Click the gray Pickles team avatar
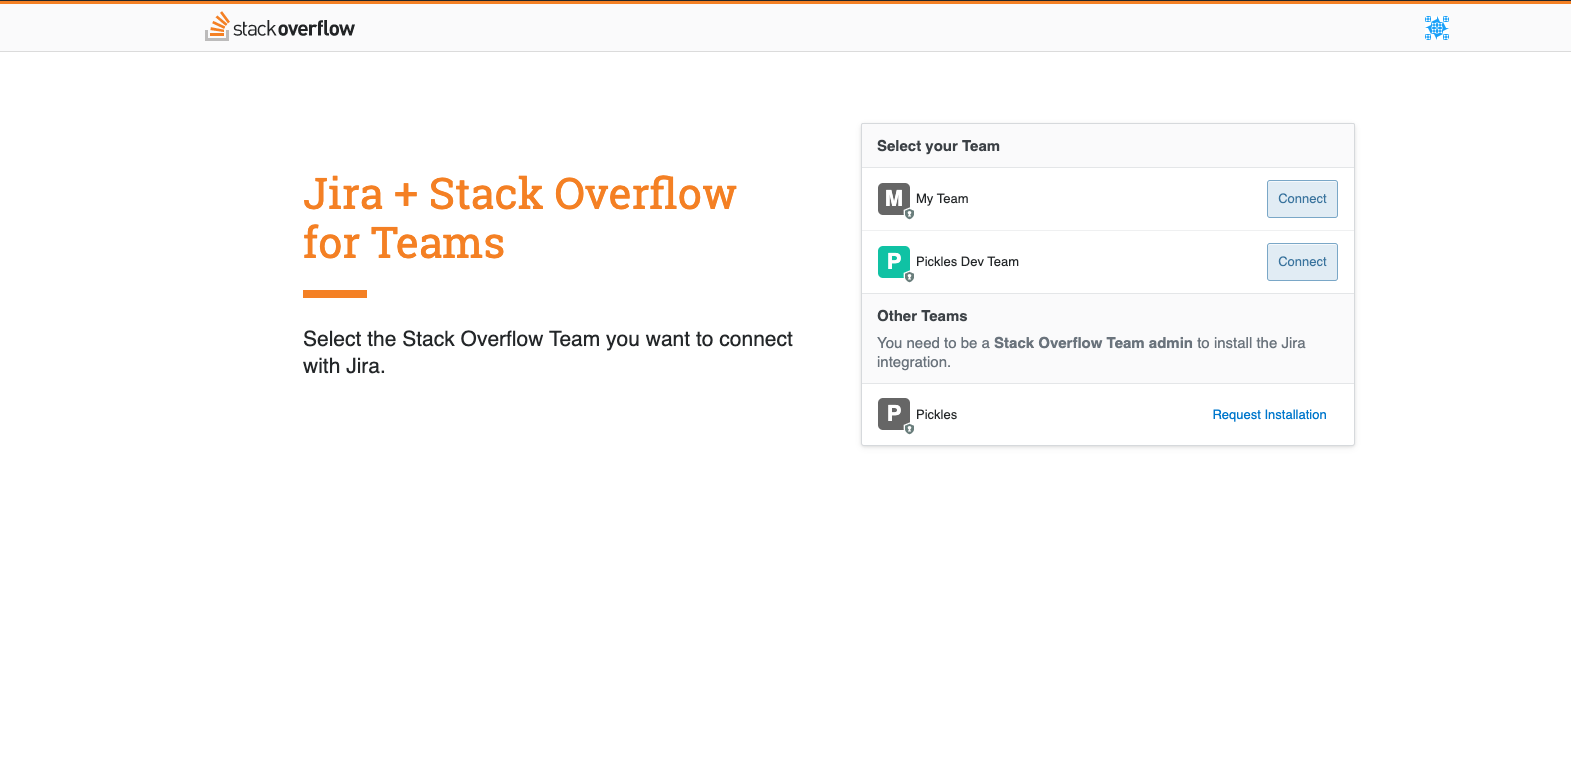This screenshot has width=1571, height=764. pos(894,414)
